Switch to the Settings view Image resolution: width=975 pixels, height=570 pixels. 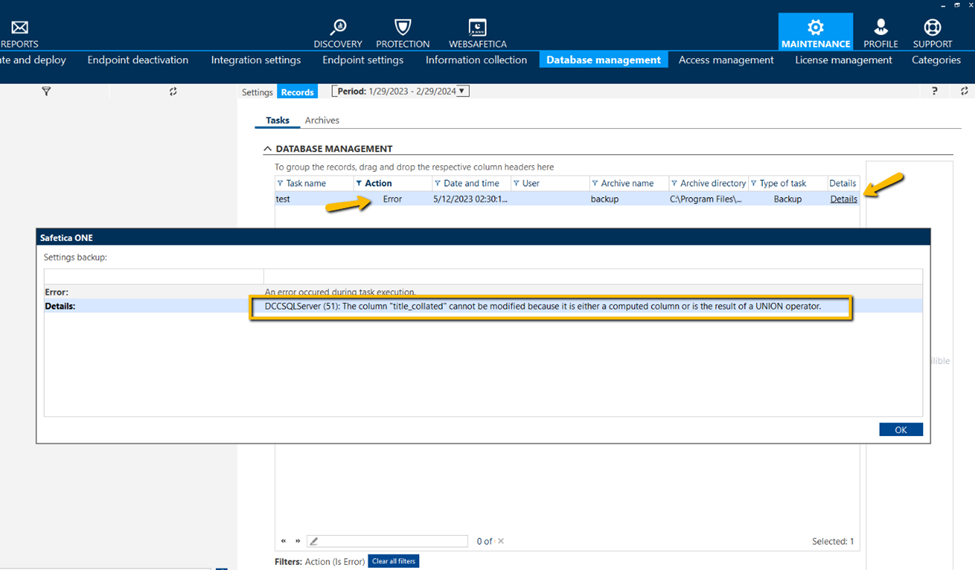257,92
